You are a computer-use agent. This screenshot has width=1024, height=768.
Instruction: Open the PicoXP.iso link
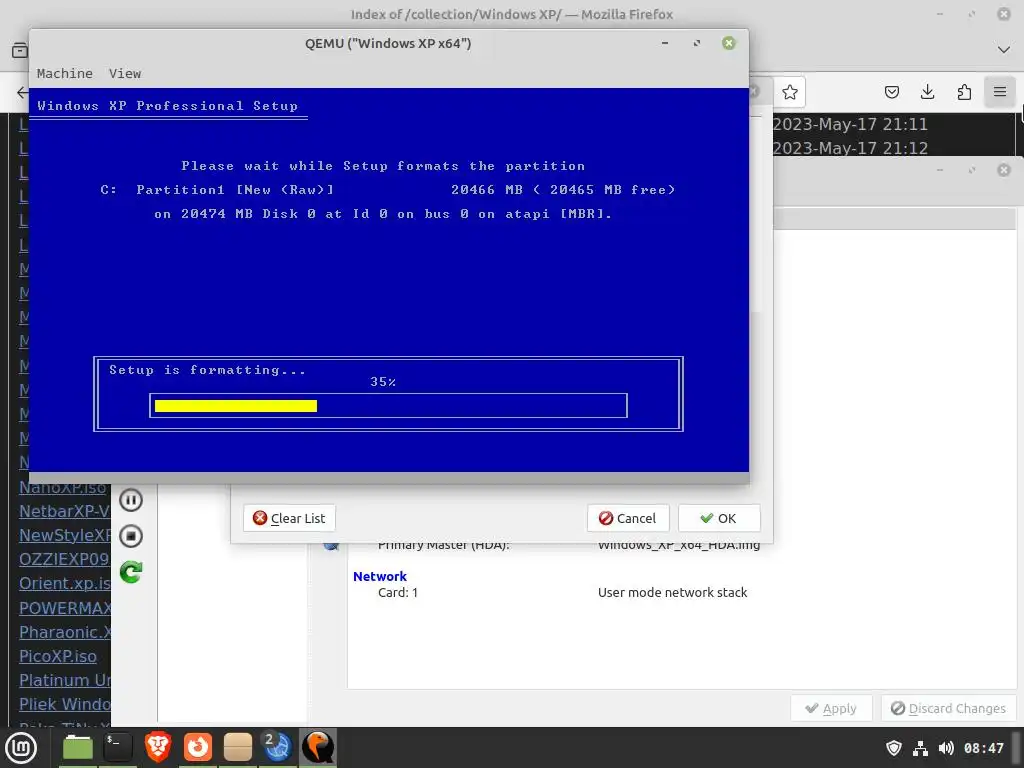(x=57, y=656)
